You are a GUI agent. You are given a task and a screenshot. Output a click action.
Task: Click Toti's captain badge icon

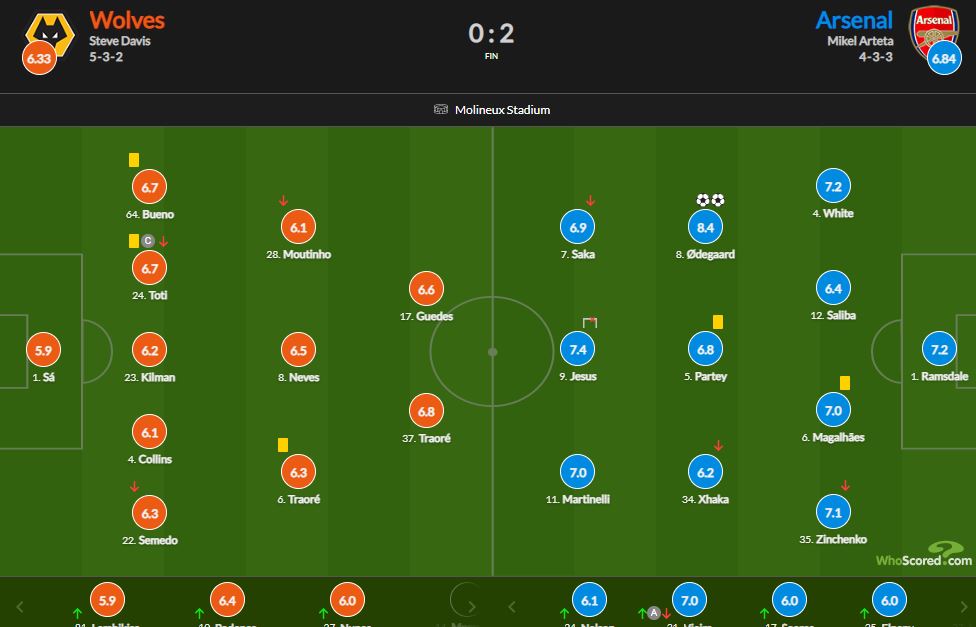[x=148, y=241]
